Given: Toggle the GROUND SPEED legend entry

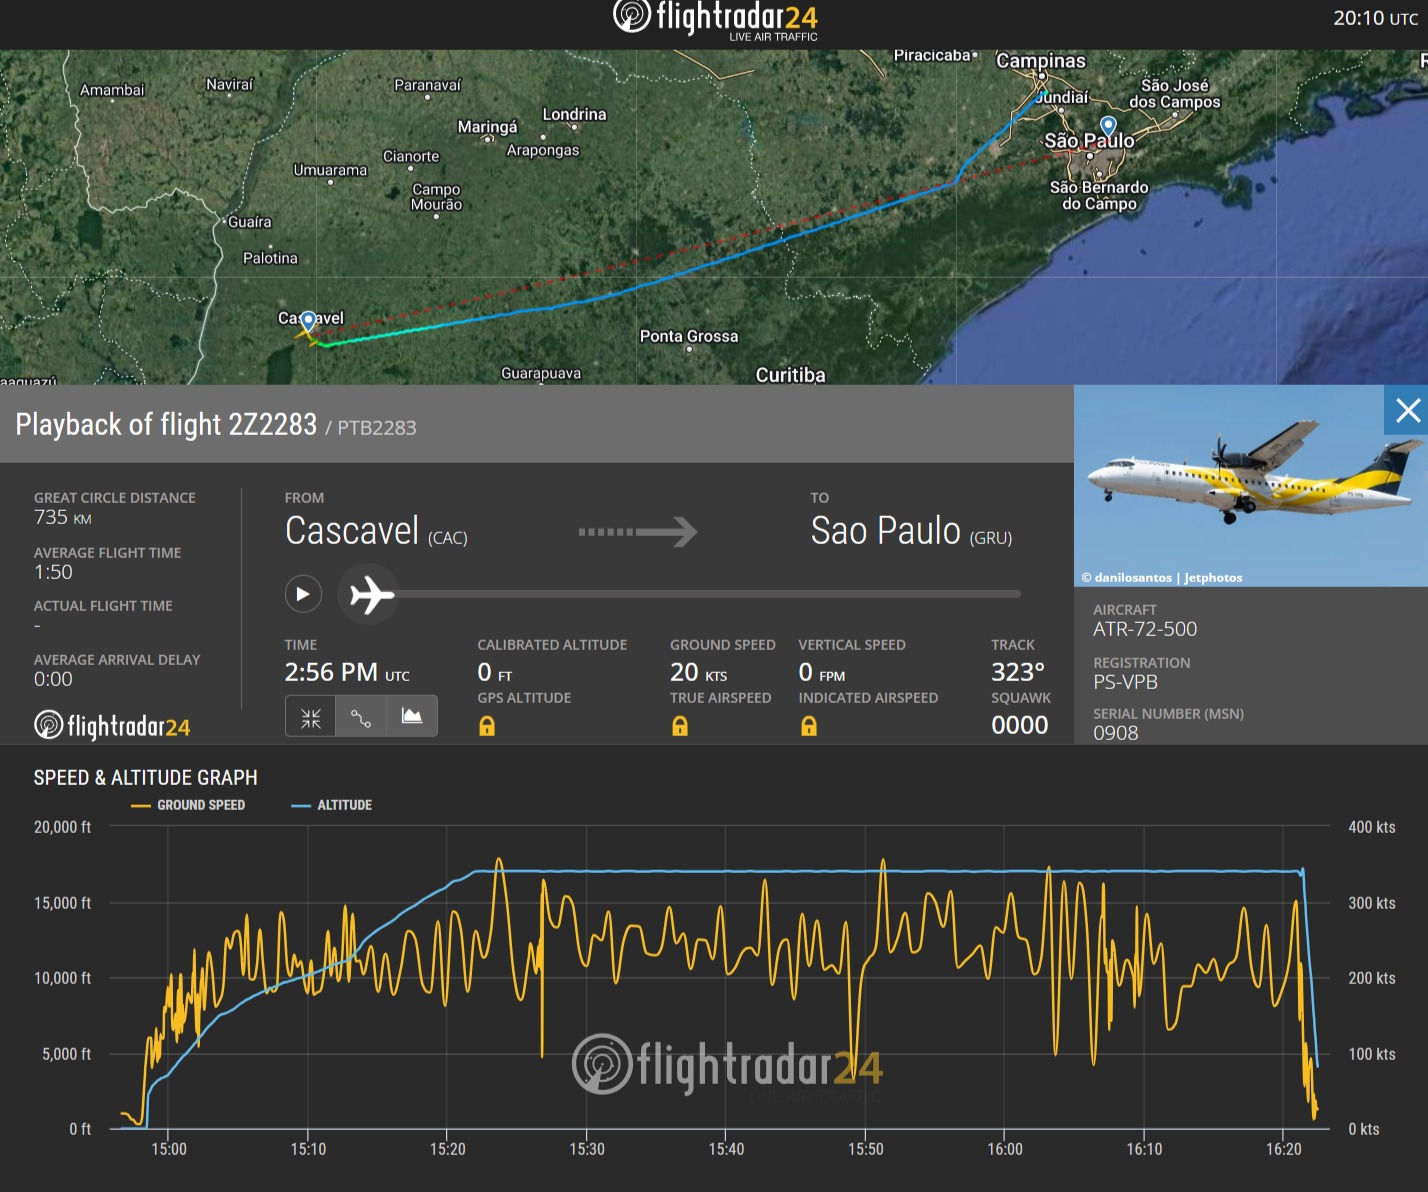Looking at the screenshot, I should click(188, 805).
